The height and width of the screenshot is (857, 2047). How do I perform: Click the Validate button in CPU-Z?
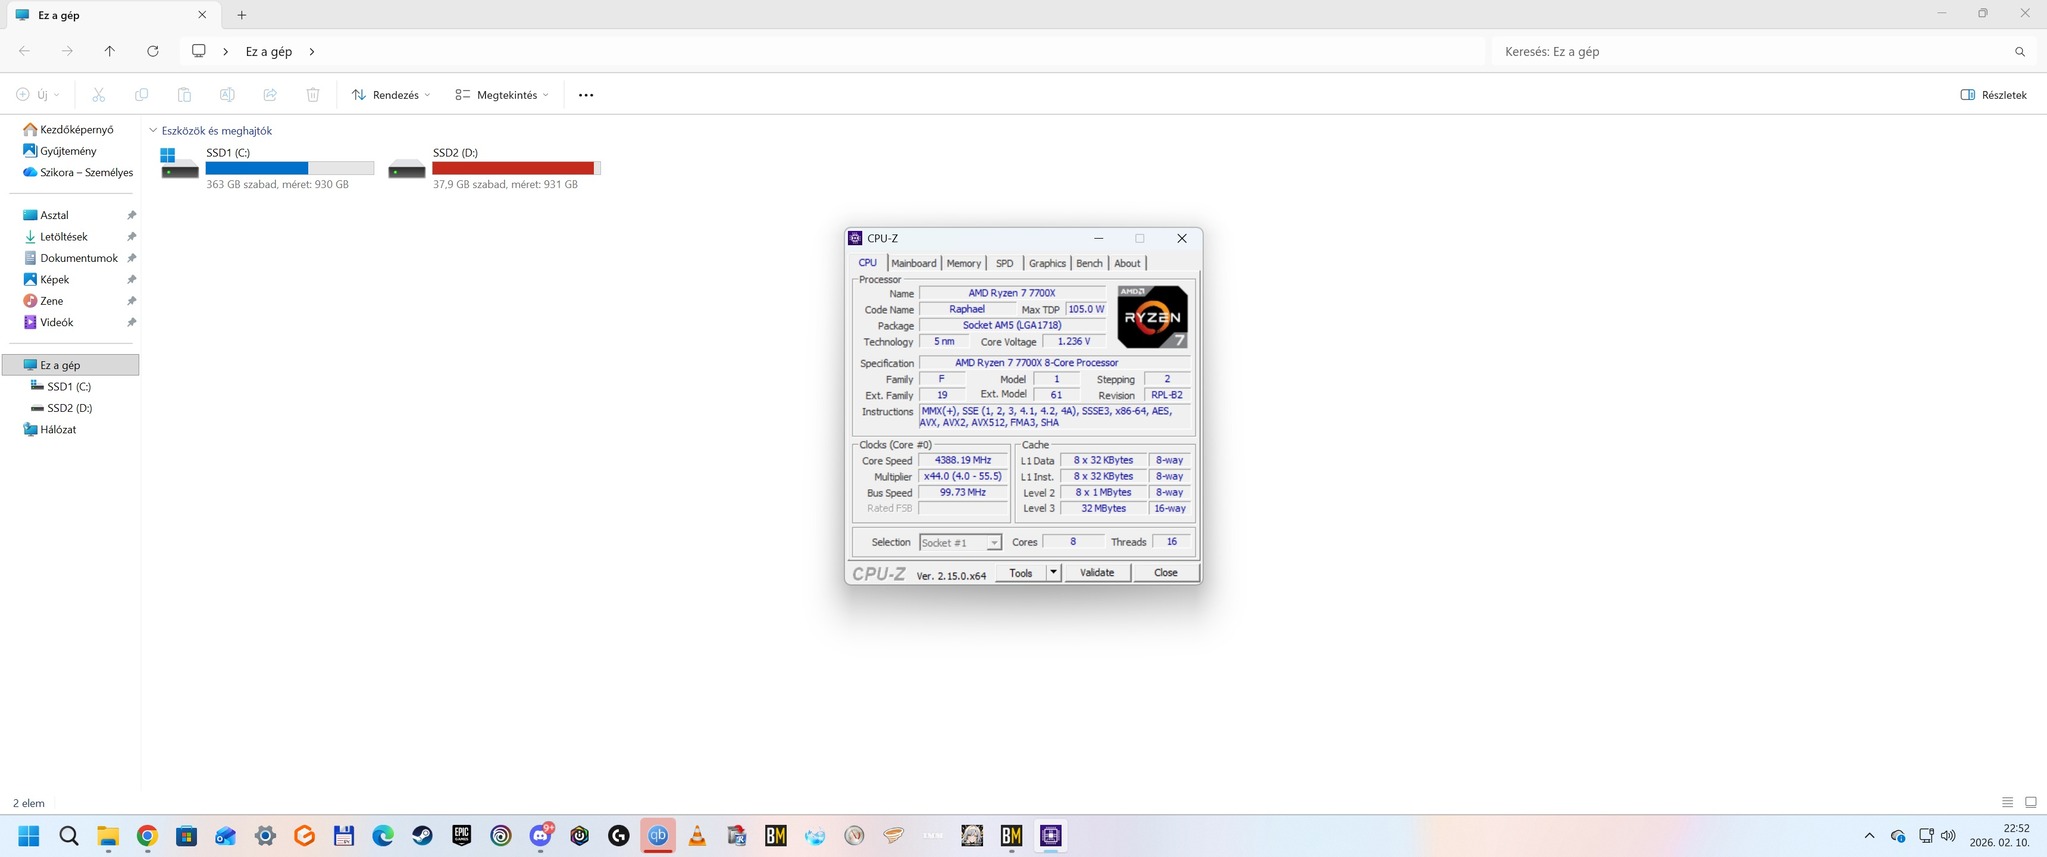[1097, 573]
